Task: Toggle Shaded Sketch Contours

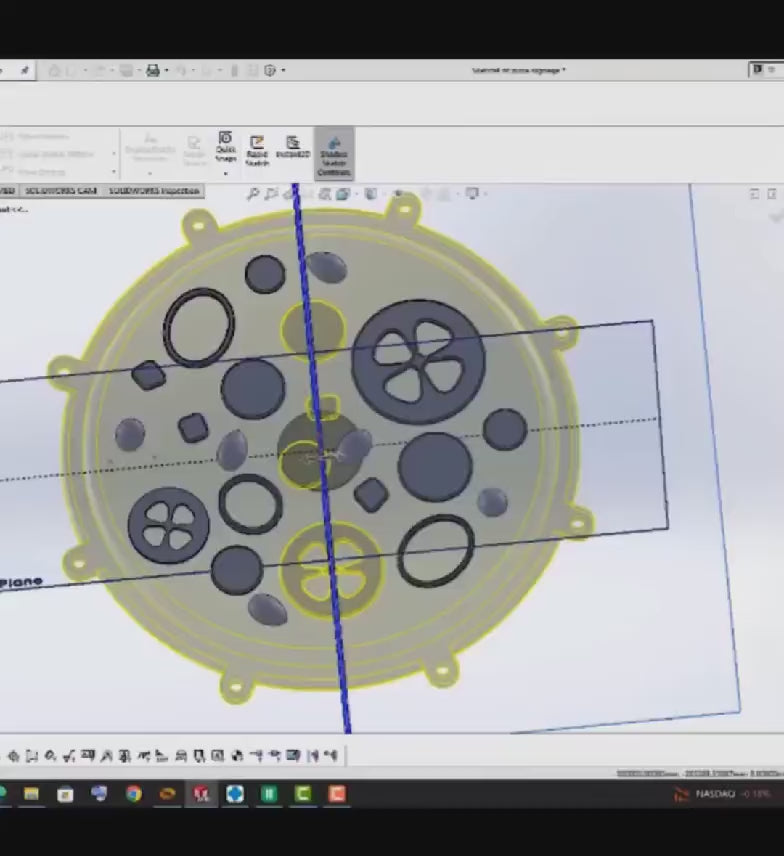Action: (334, 153)
